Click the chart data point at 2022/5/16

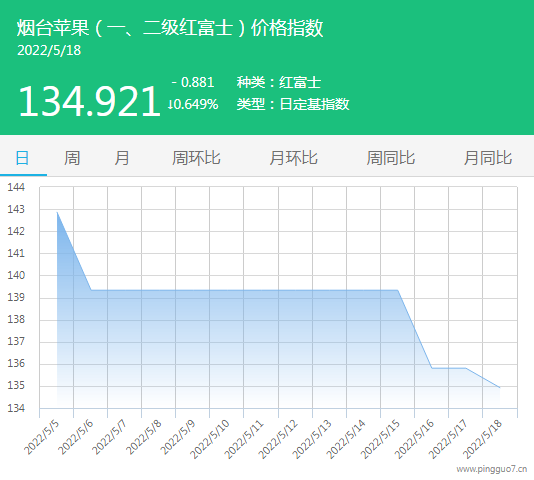(432, 368)
